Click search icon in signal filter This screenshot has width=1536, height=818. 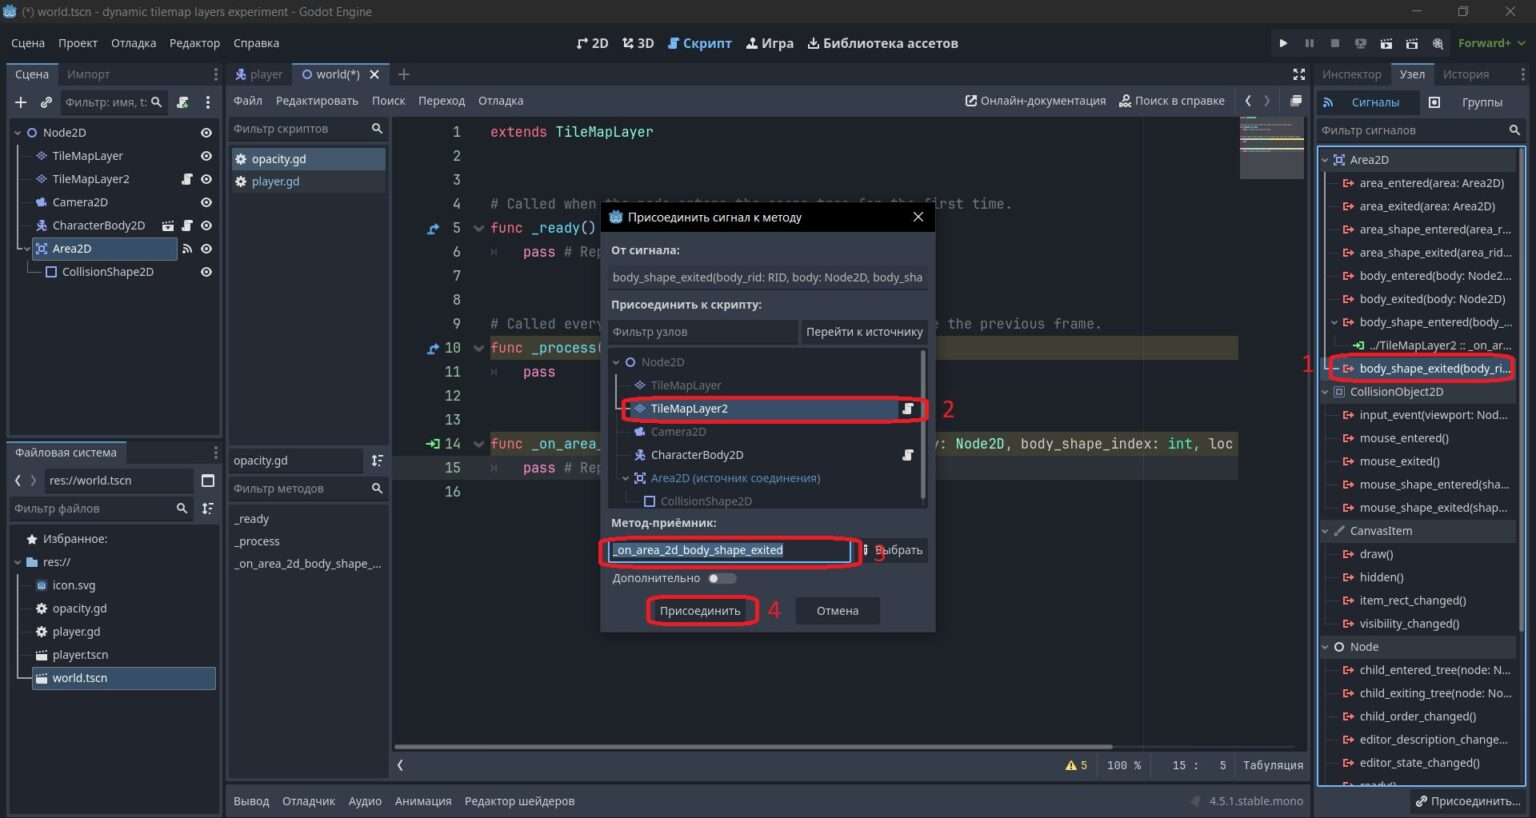[1514, 130]
